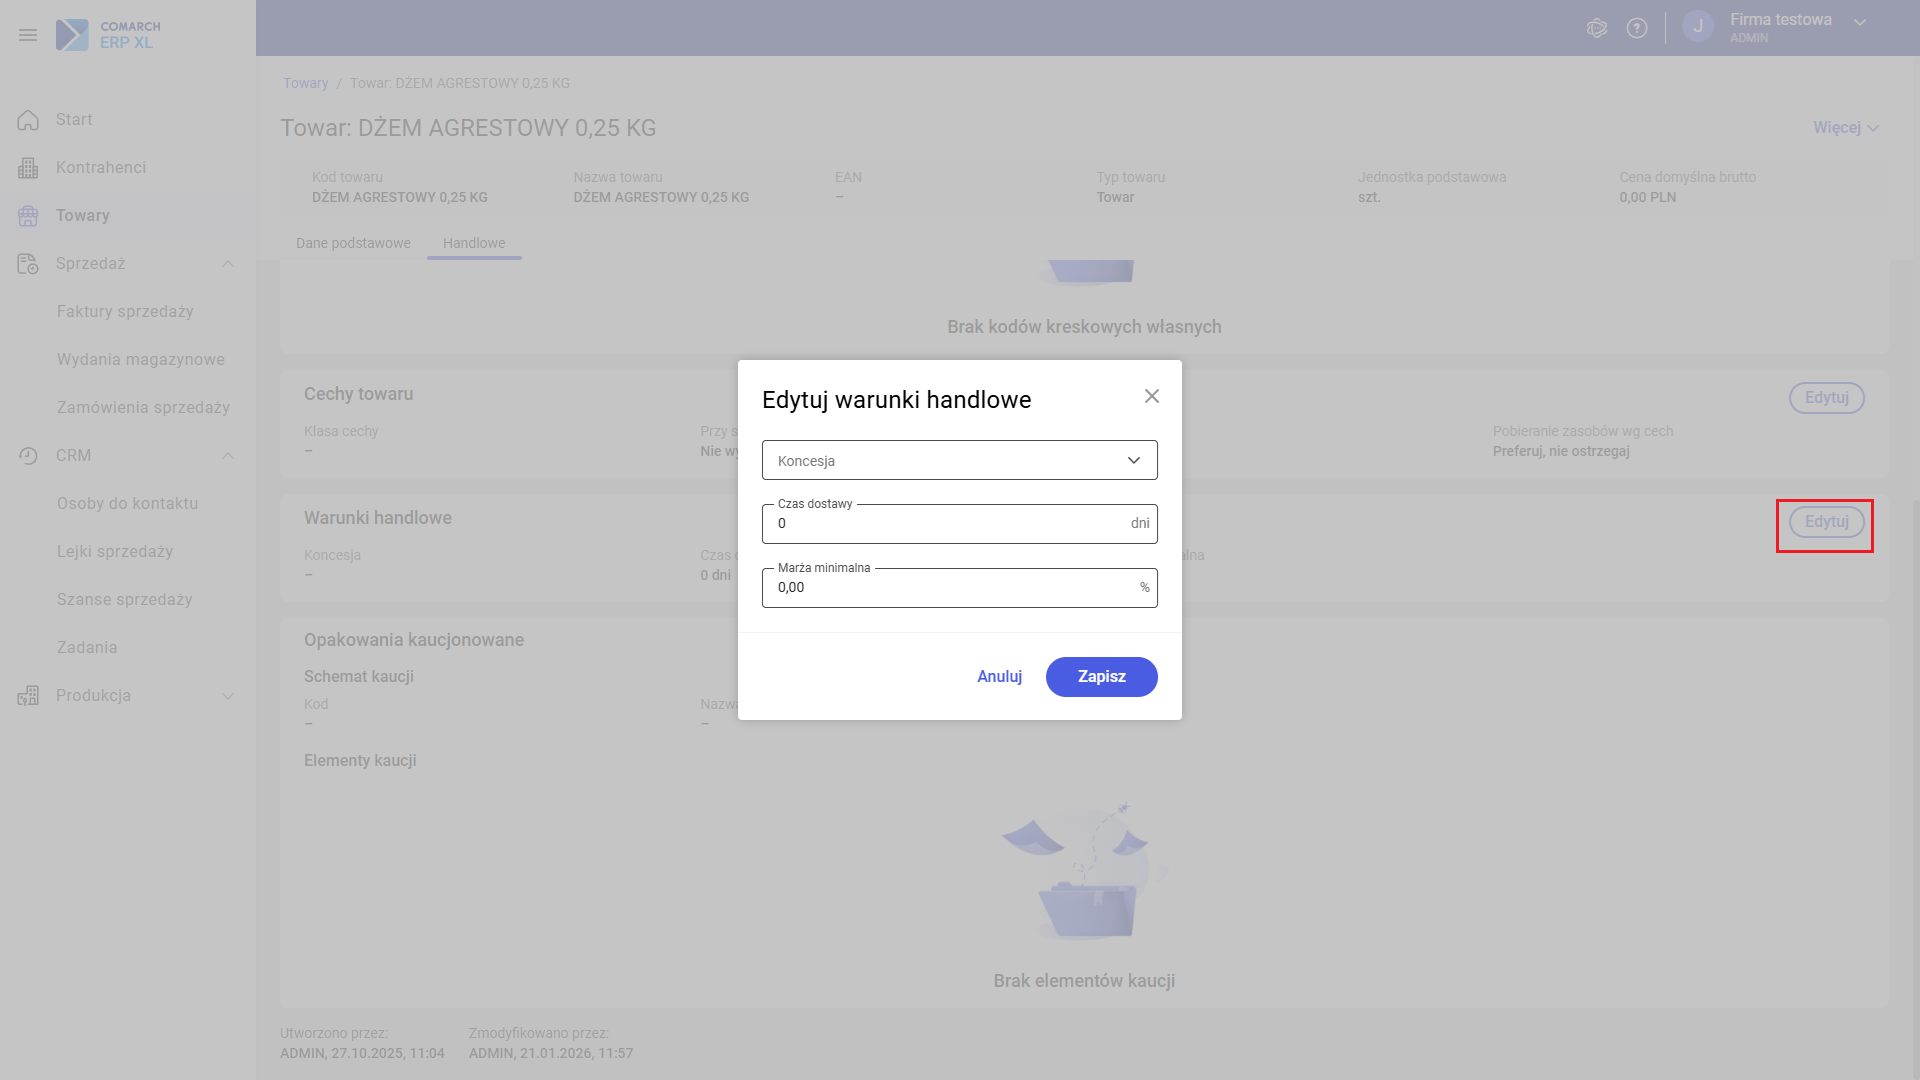
Task: Collapse the Sprzedaż menu section
Action: pos(228,264)
